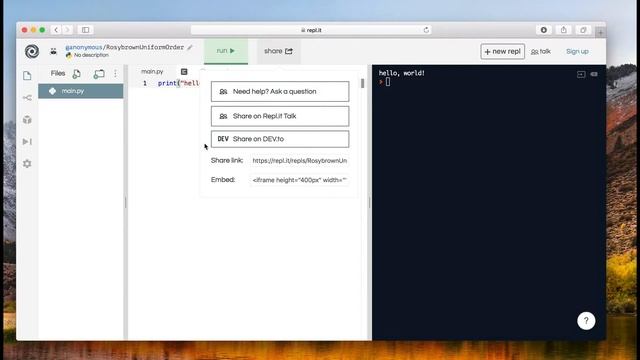Open the Files sidebar icon
Screen dimensions: 640x360
[x=27, y=76]
